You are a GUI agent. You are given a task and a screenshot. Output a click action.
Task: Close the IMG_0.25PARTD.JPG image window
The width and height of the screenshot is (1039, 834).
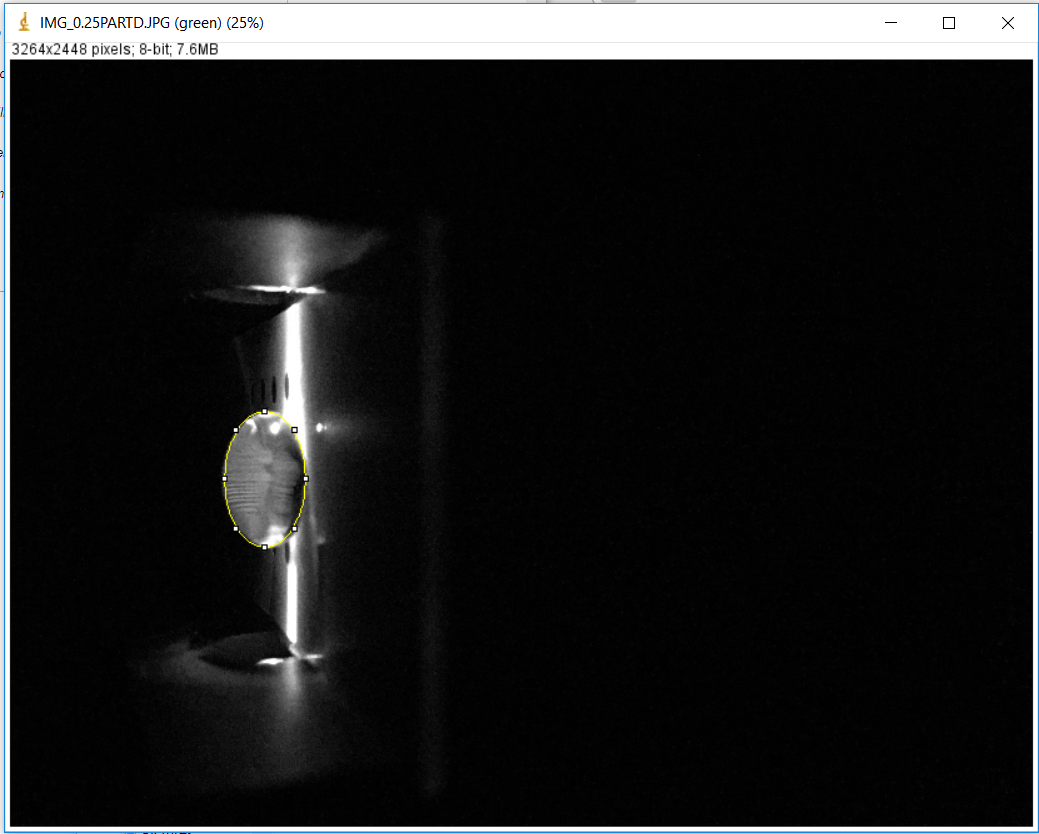click(x=1007, y=23)
